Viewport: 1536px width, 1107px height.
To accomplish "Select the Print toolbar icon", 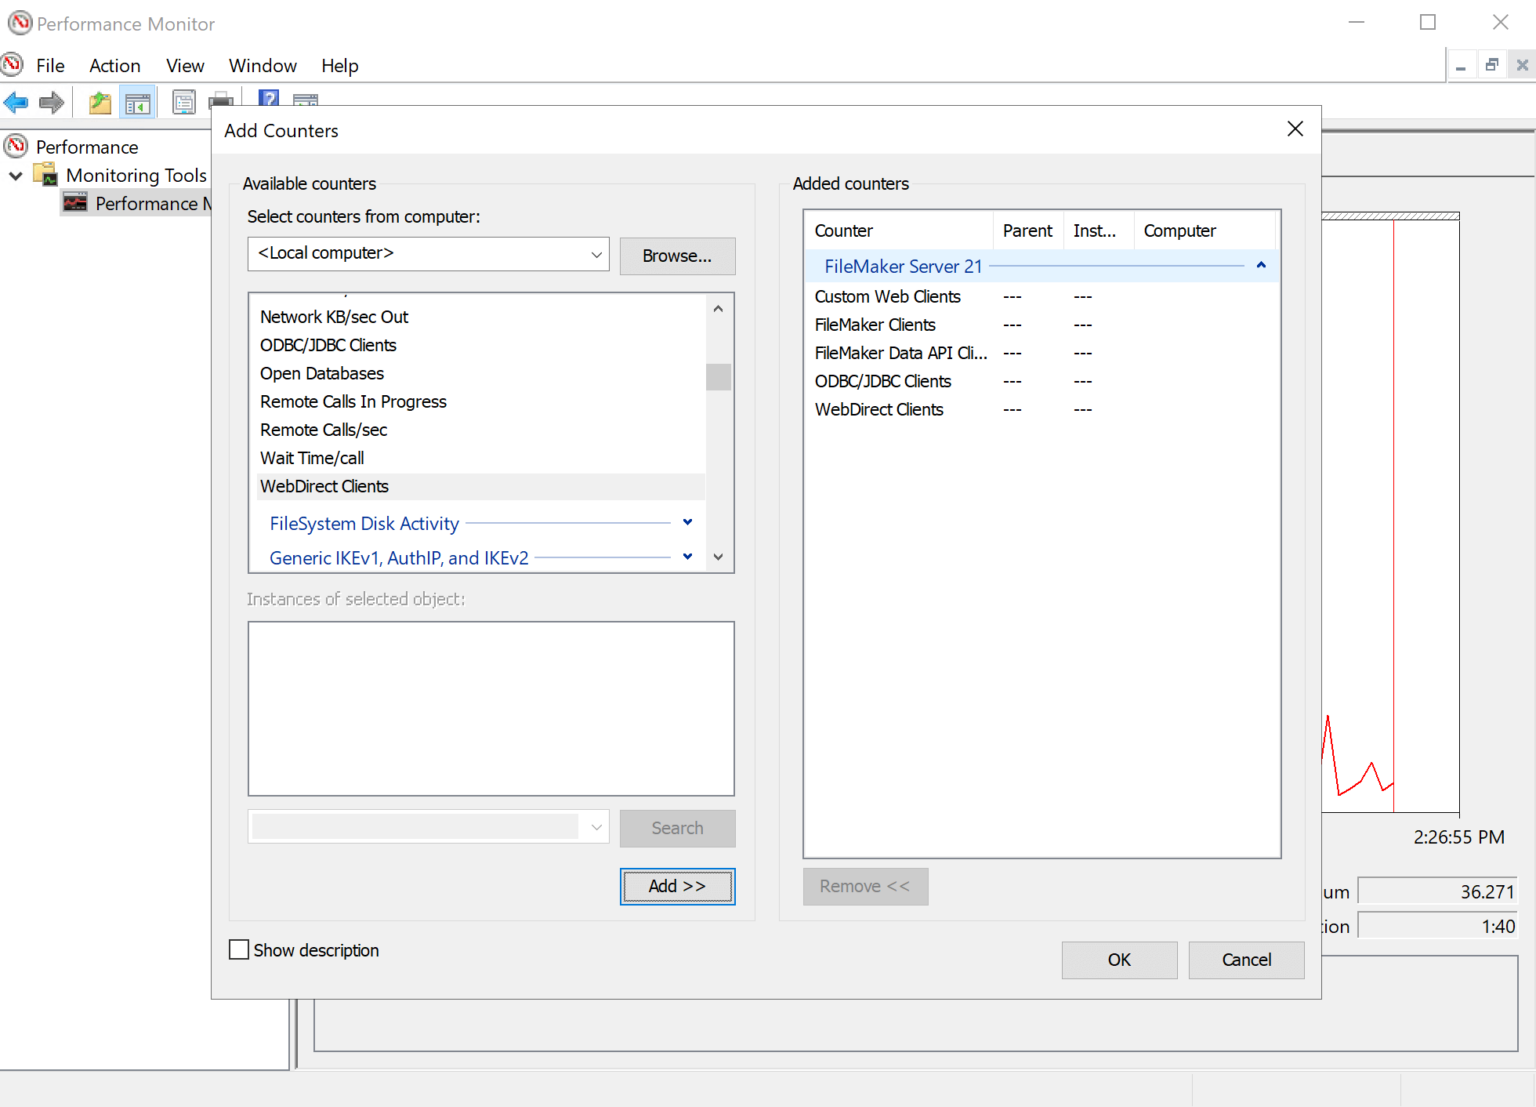I will click(x=221, y=101).
